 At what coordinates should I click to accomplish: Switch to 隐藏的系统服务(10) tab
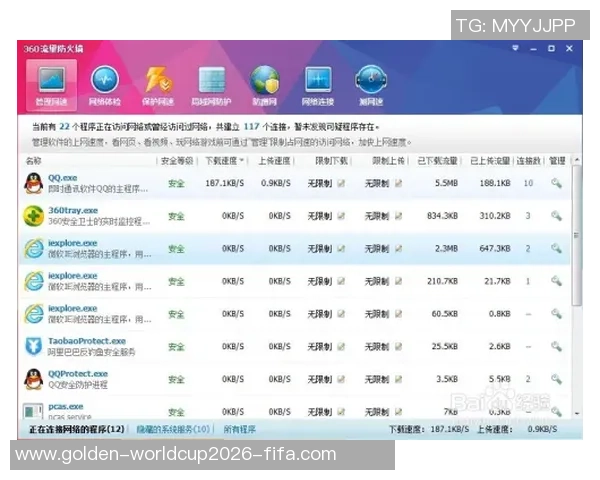click(175, 428)
